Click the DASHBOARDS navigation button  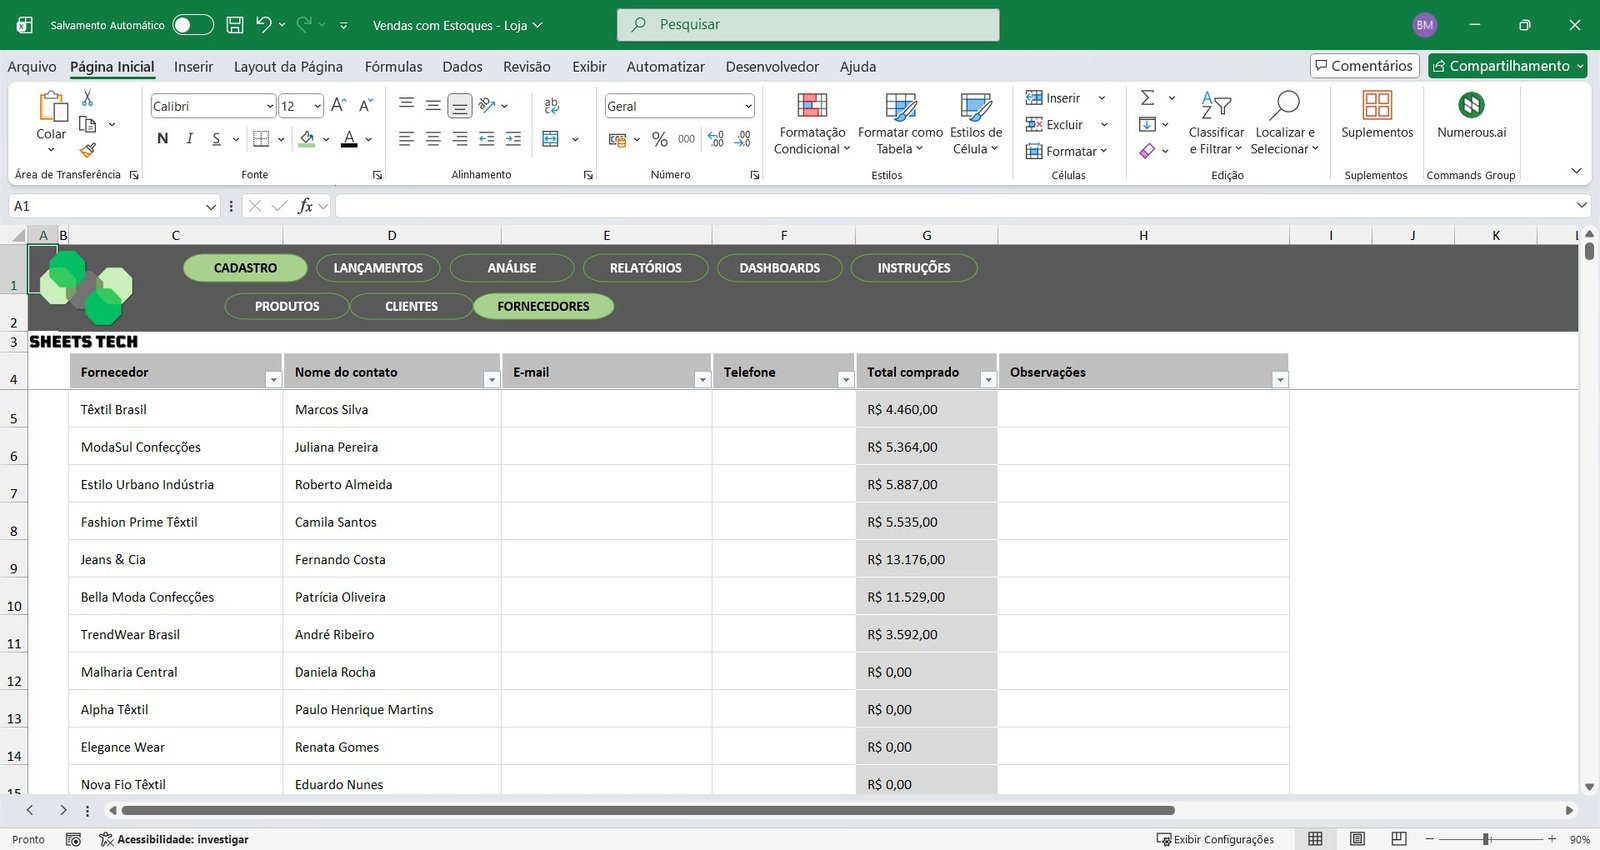[x=779, y=268]
